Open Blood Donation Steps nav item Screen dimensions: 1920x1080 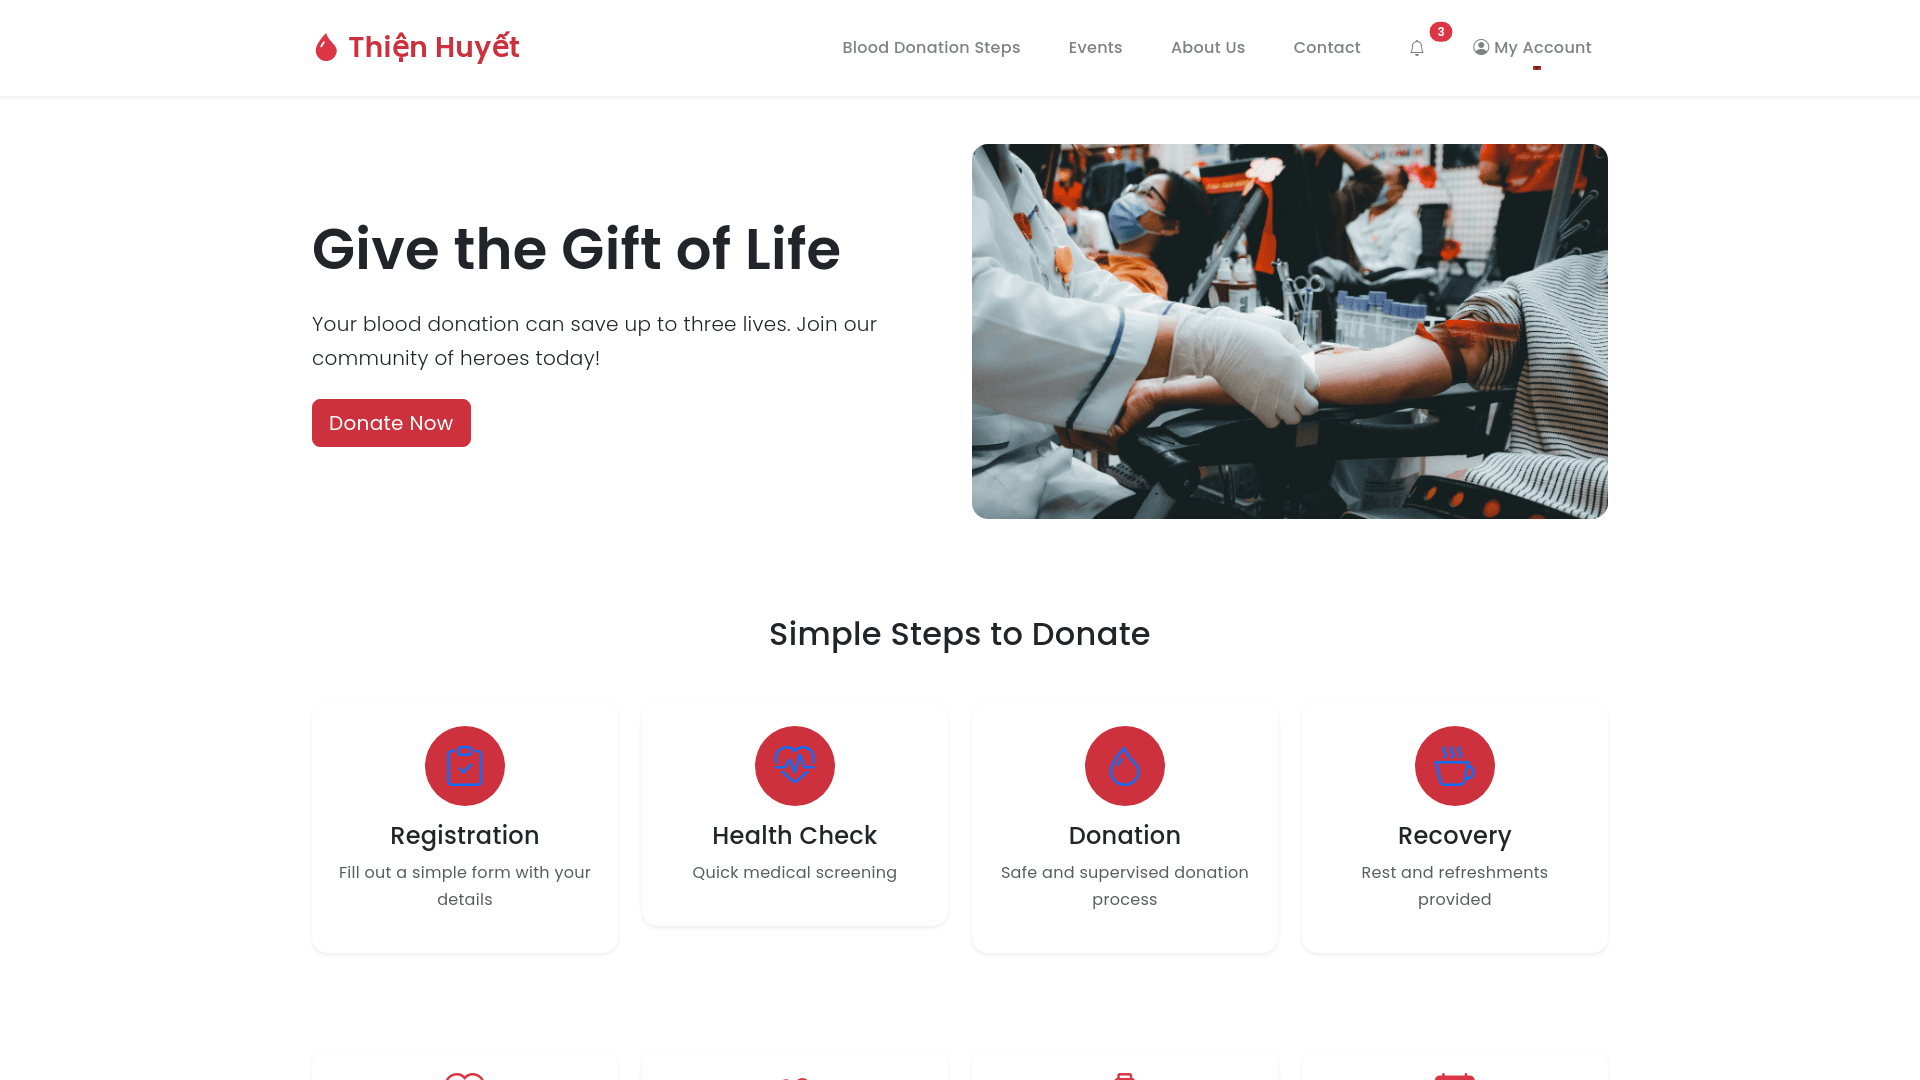pos(931,48)
